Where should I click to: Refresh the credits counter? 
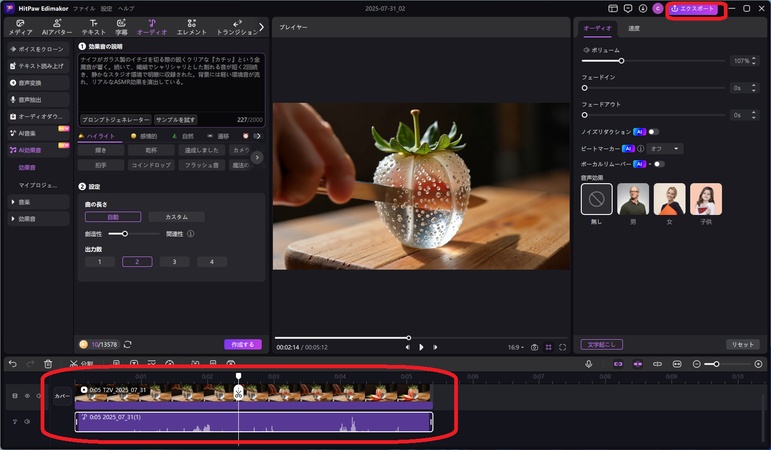(x=128, y=344)
